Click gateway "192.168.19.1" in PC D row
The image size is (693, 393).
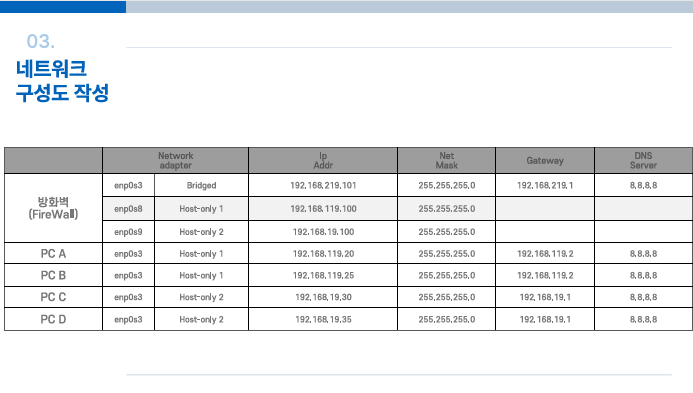click(x=545, y=319)
